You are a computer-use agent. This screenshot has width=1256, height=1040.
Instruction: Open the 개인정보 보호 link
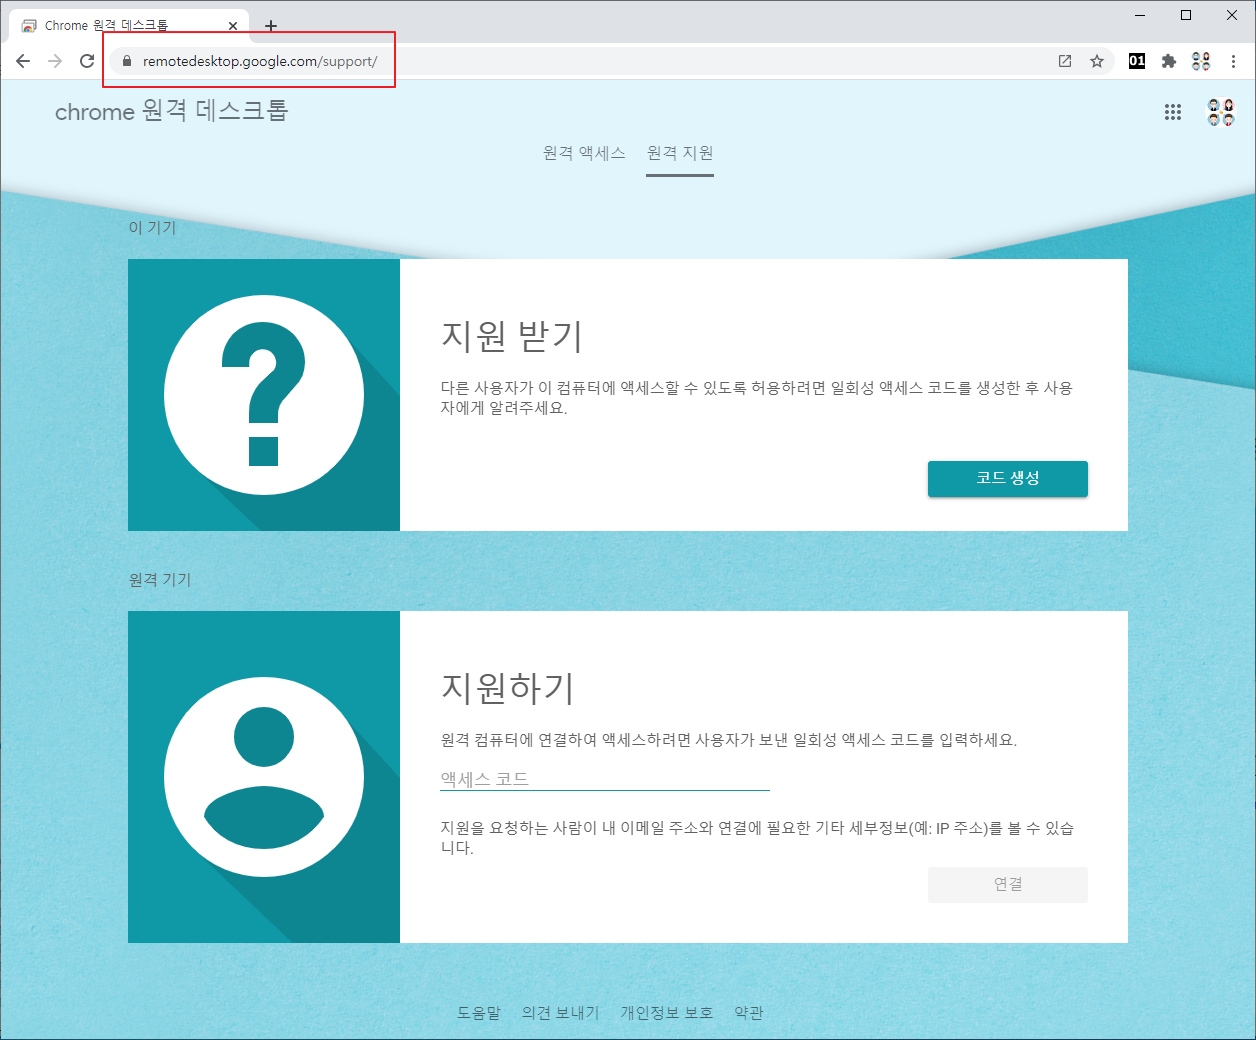tap(666, 1013)
